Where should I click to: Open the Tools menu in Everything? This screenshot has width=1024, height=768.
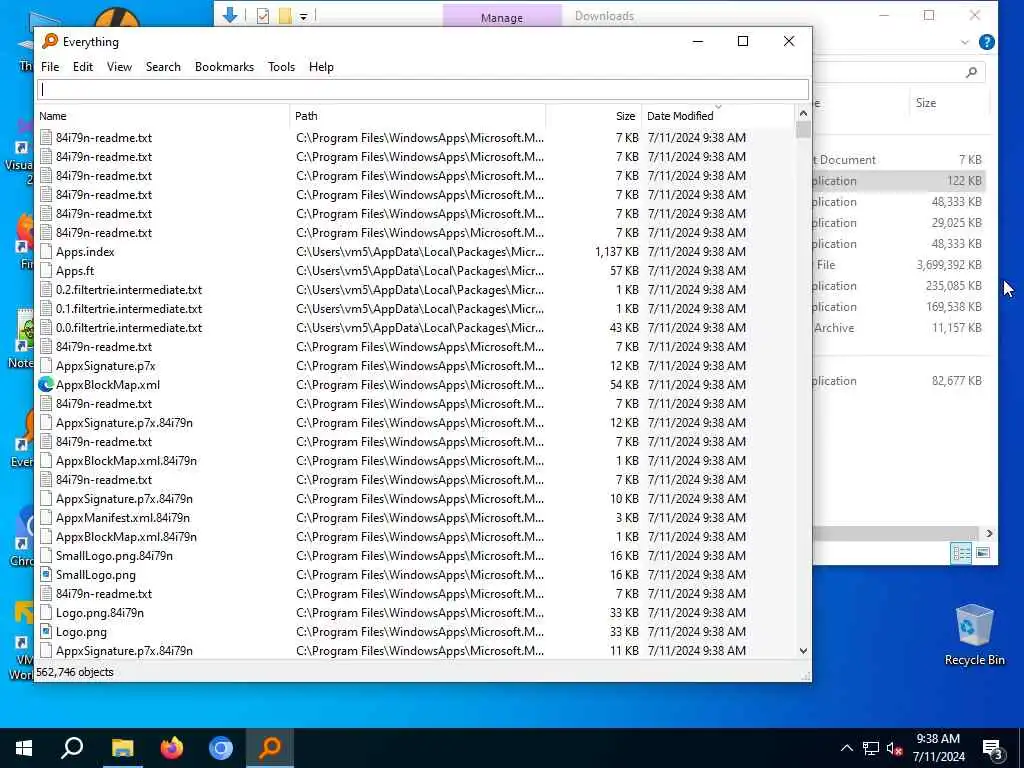281,67
